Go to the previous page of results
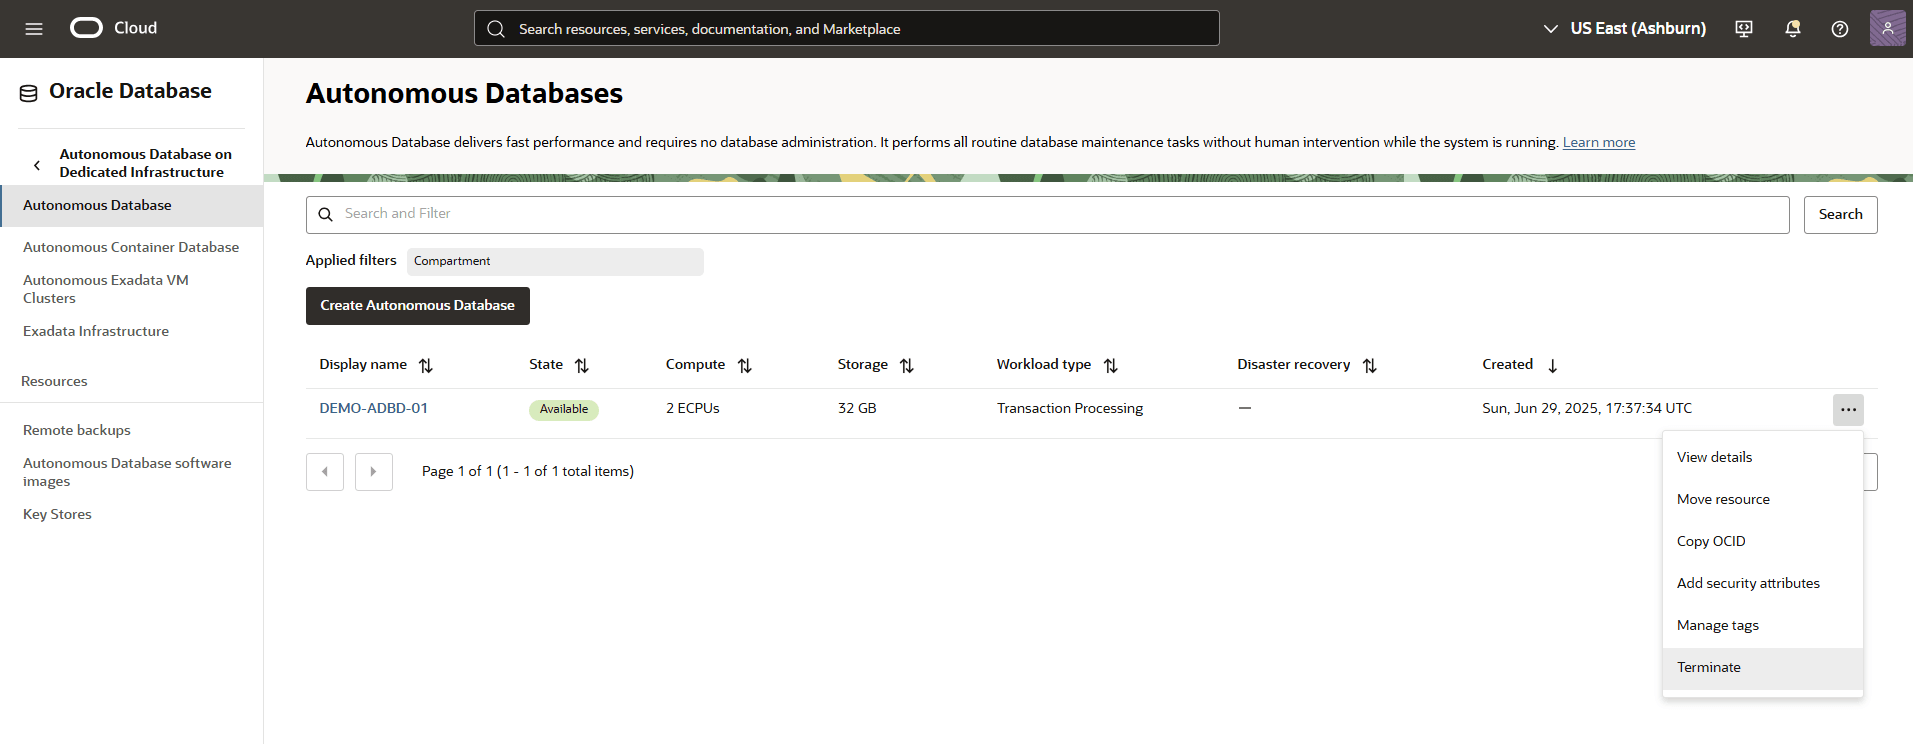 (x=325, y=472)
